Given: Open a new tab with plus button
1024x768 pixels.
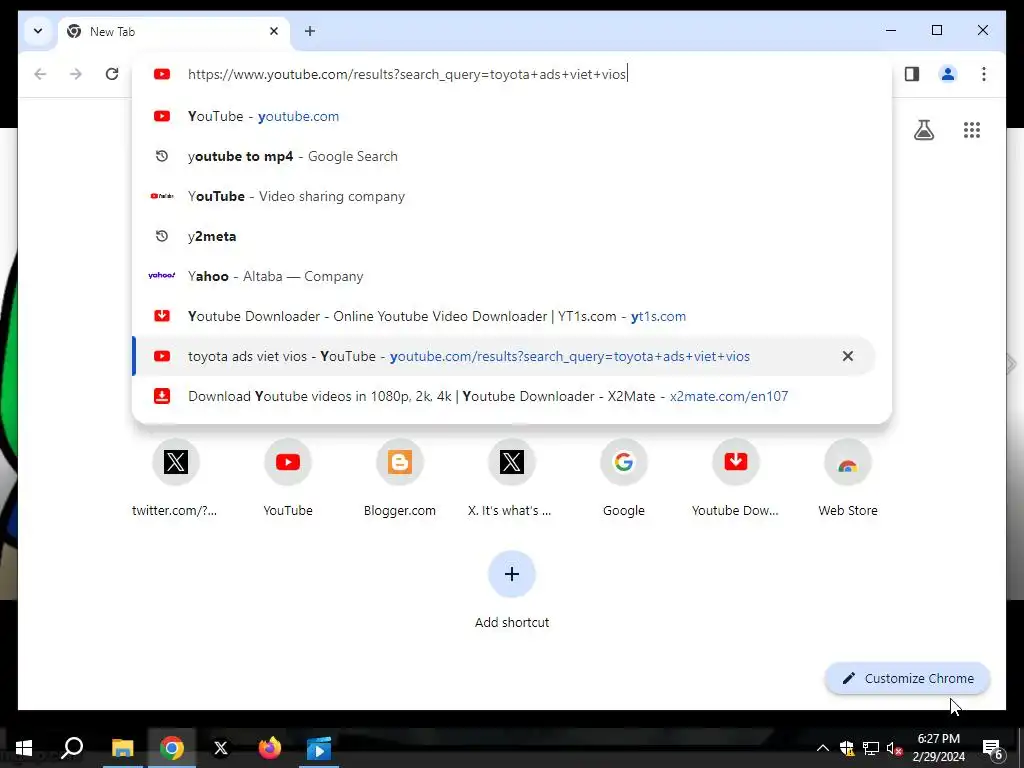Looking at the screenshot, I should click(x=310, y=31).
